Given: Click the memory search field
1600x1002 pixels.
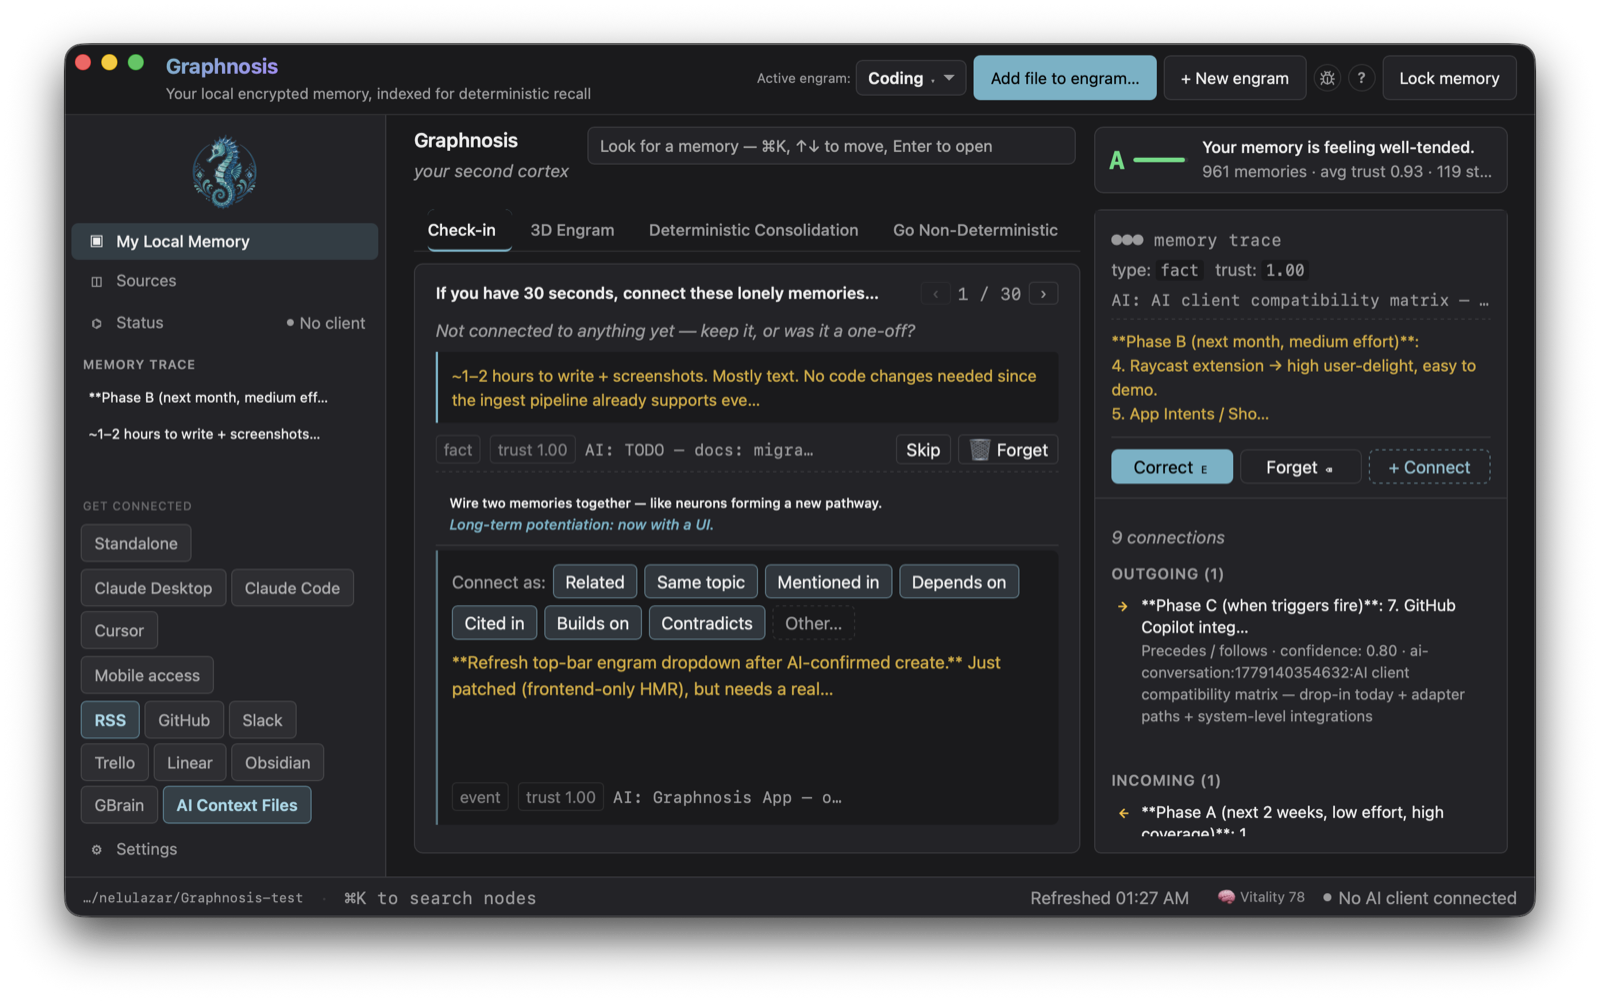Looking at the screenshot, I should coord(831,146).
